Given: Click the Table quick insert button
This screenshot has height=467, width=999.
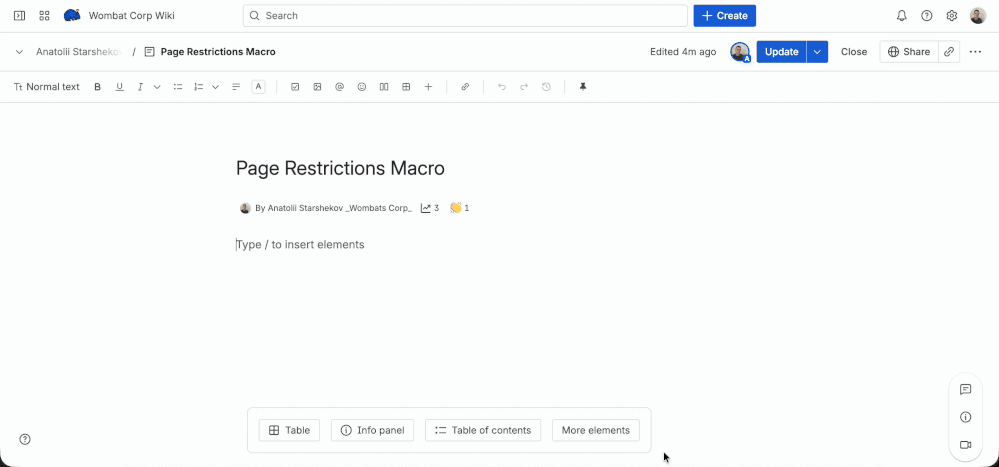Looking at the screenshot, I should pos(289,430).
